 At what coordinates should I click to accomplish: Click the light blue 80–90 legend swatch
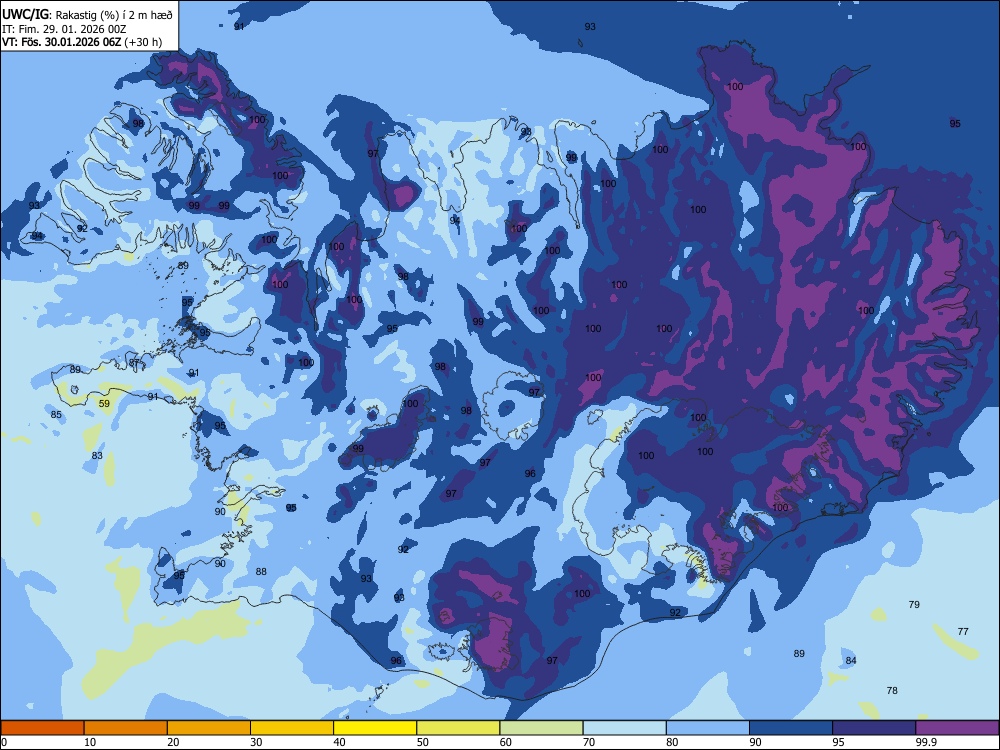708,728
